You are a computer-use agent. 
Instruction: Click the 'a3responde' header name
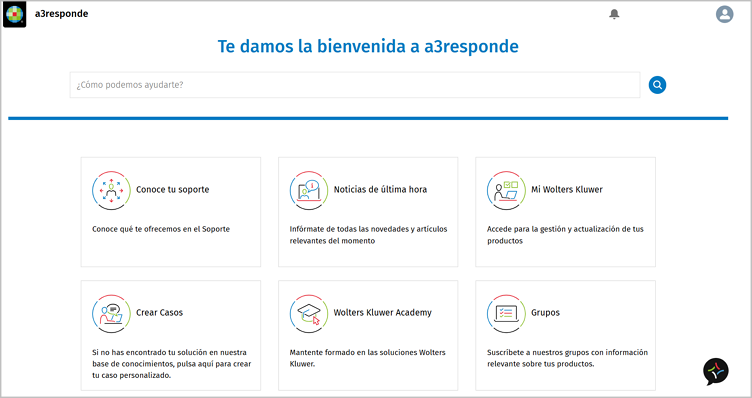[61, 14]
